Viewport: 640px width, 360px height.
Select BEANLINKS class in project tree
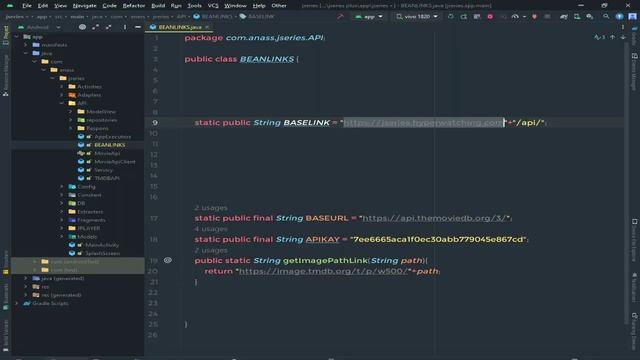(x=109, y=145)
